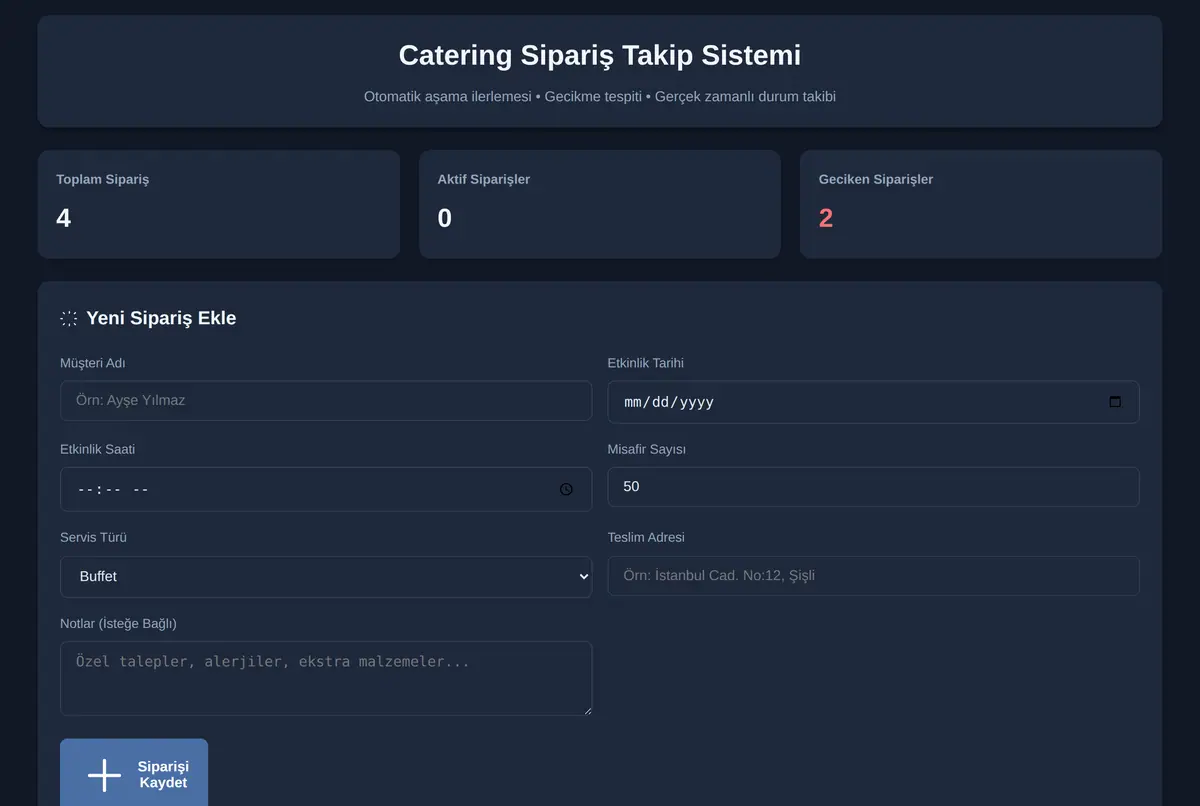Click the plus icon on Siparişi Kaydet
The image size is (1200, 806).
104,775
